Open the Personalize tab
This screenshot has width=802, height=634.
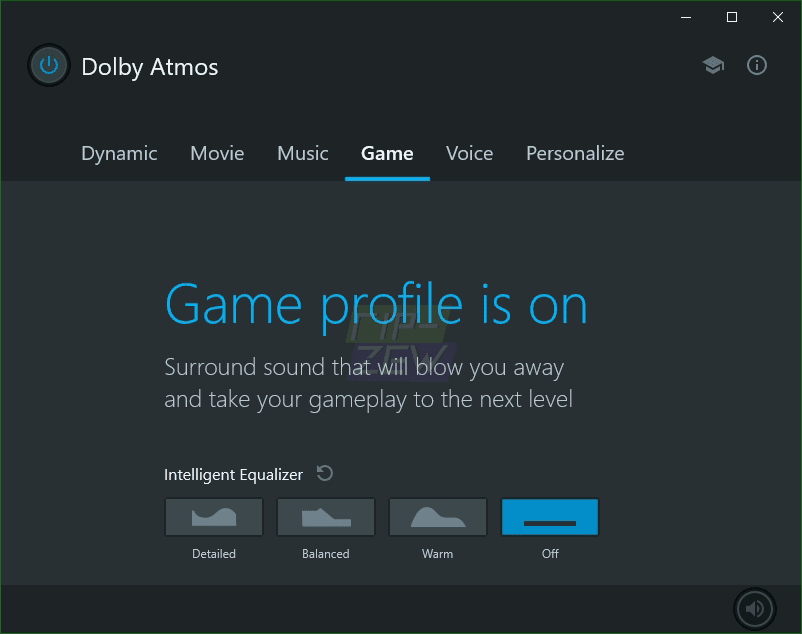(574, 153)
